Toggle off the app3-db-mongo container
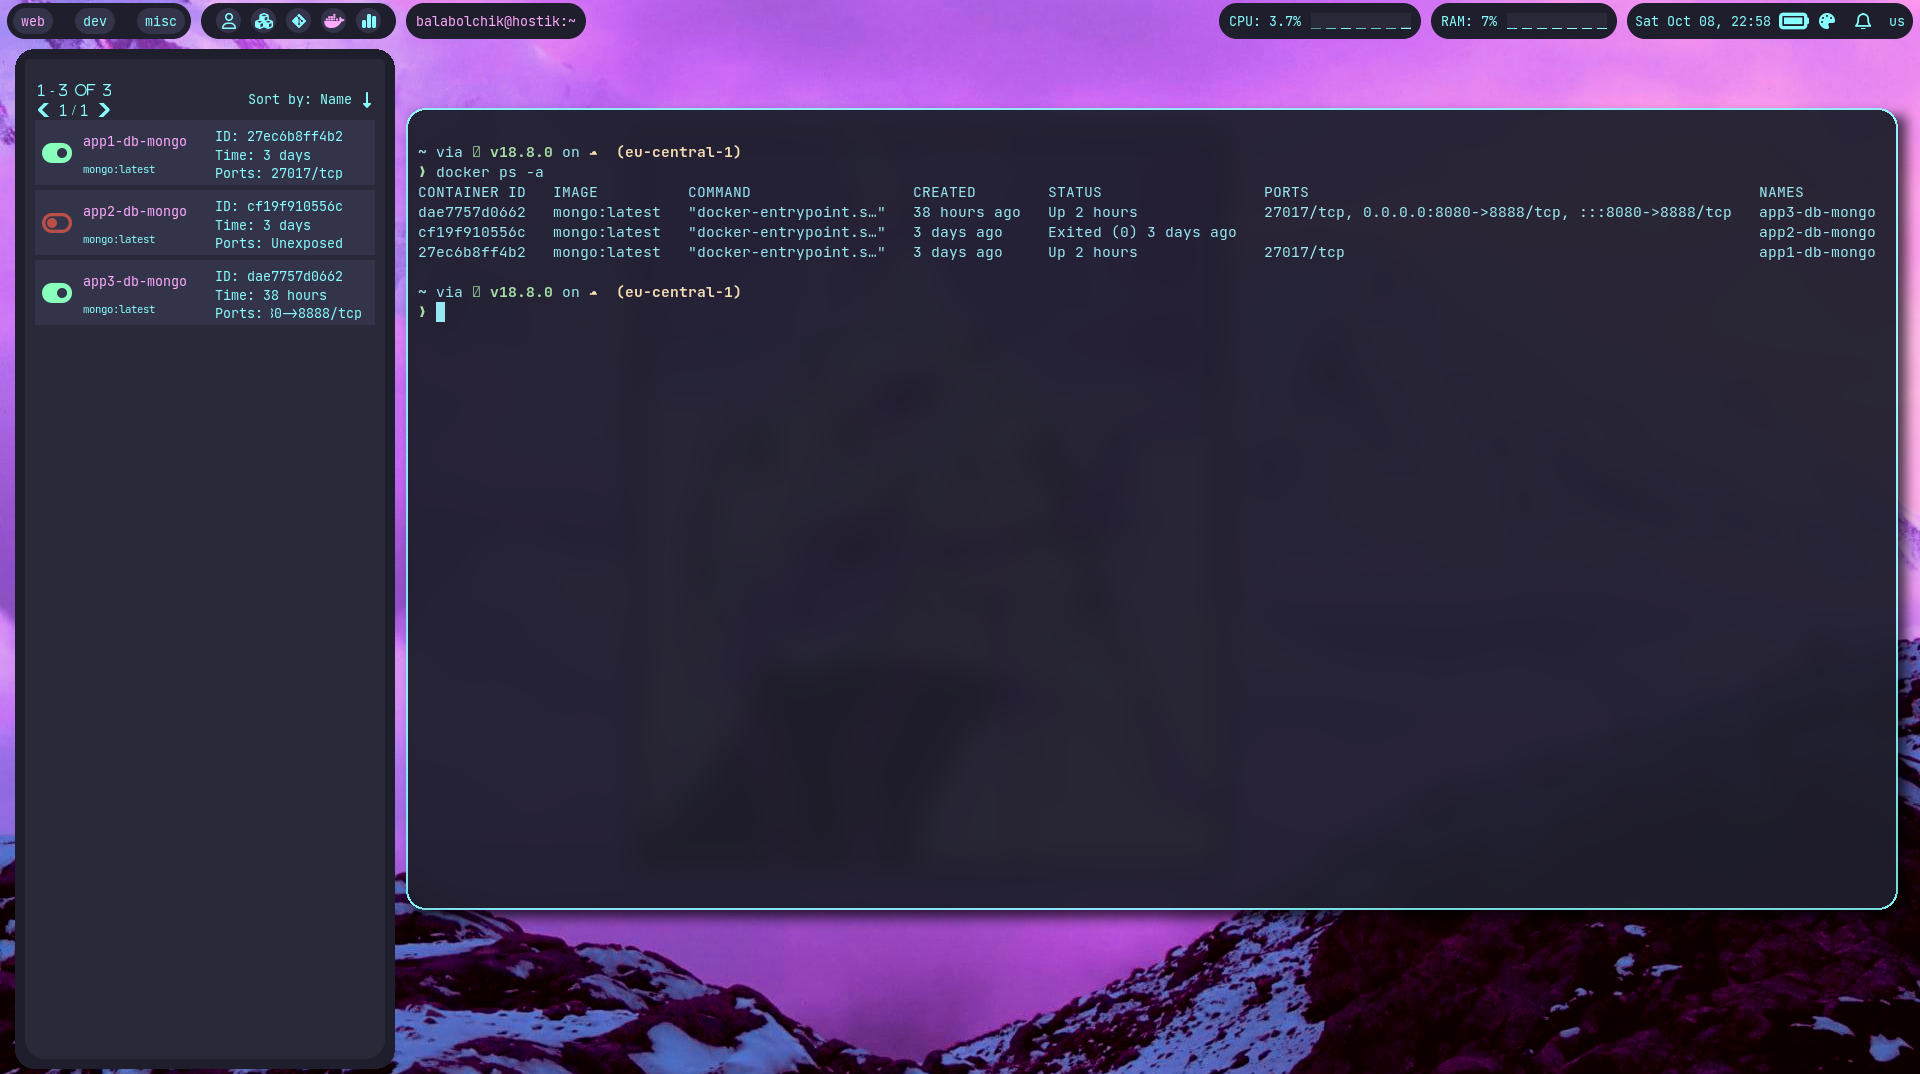 click(x=57, y=293)
